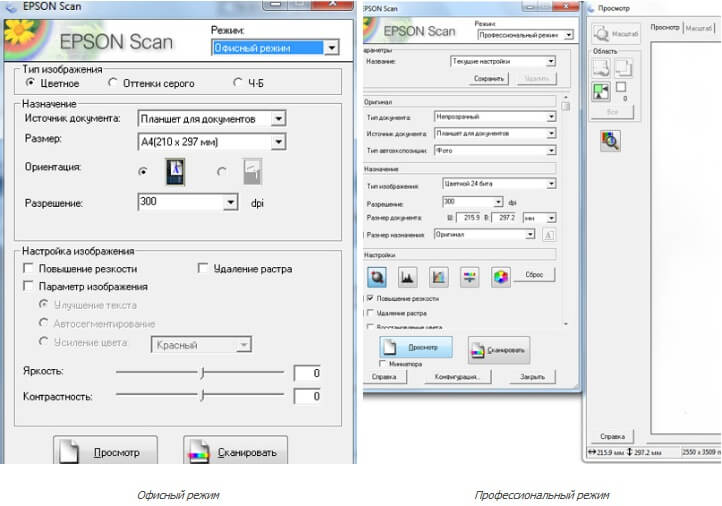Choose the portrait orientation radio button
The width and height of the screenshot is (722, 506).
[x=143, y=172]
